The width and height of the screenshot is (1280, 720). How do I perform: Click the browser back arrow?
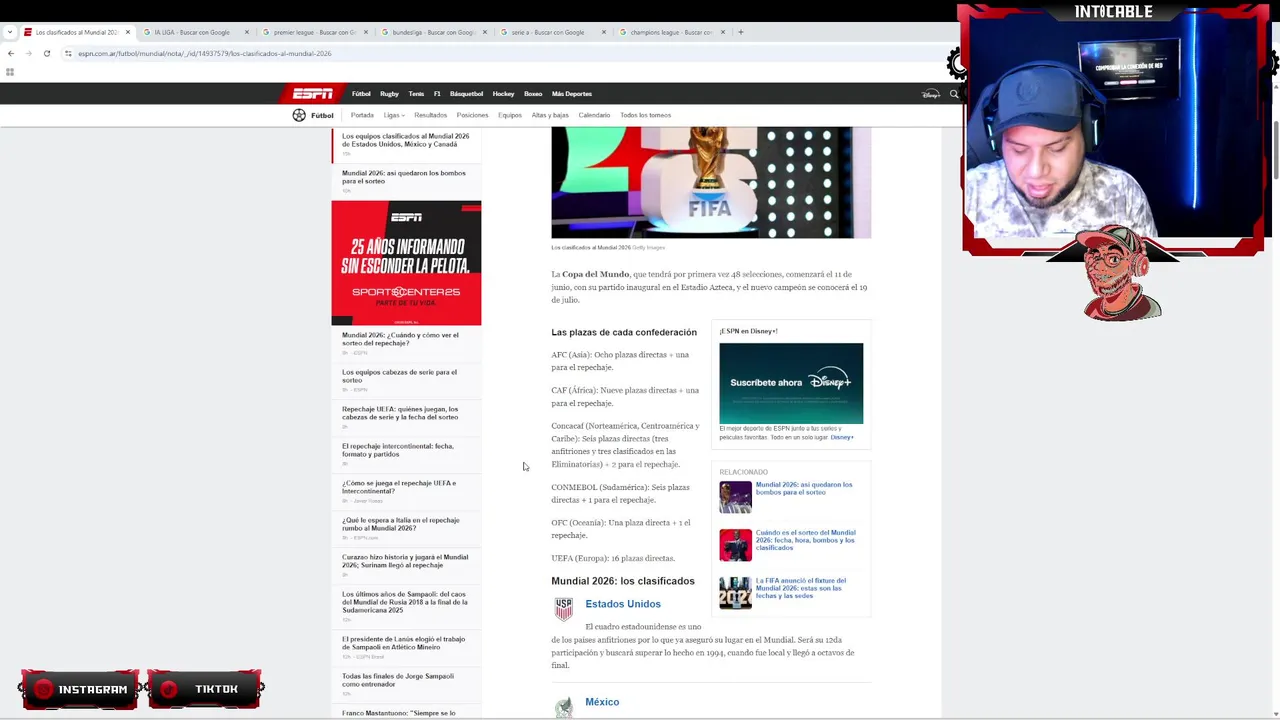11,53
